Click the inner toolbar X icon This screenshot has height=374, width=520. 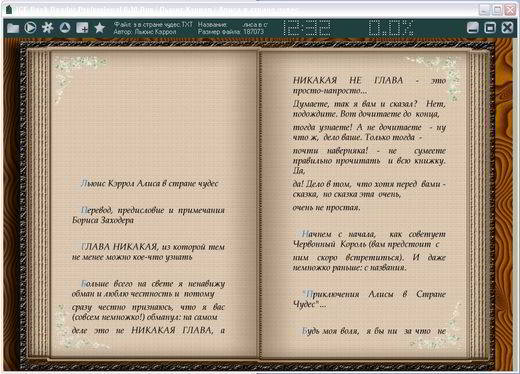tap(507, 28)
